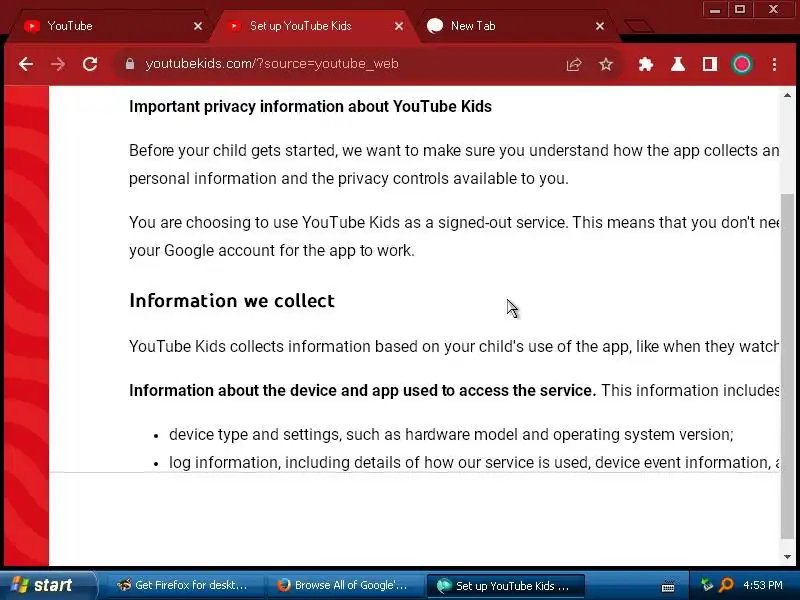Click 'Important privacy information about YouTube Kids' heading
This screenshot has height=600, width=800.
coord(310,106)
